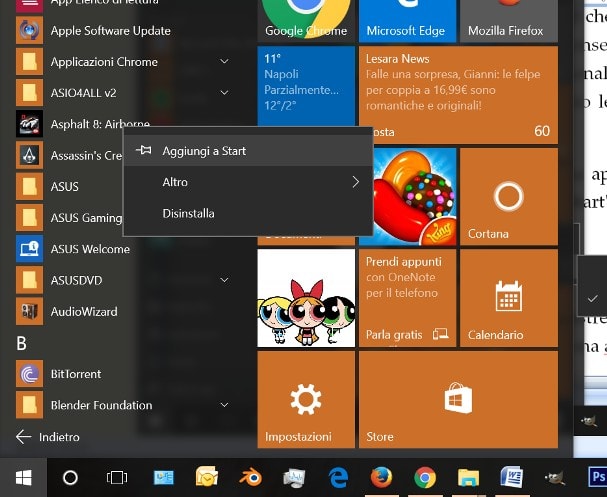This screenshot has width=607, height=497.
Task: Click the Applicazioni Chrome folder icon
Action: [29, 61]
